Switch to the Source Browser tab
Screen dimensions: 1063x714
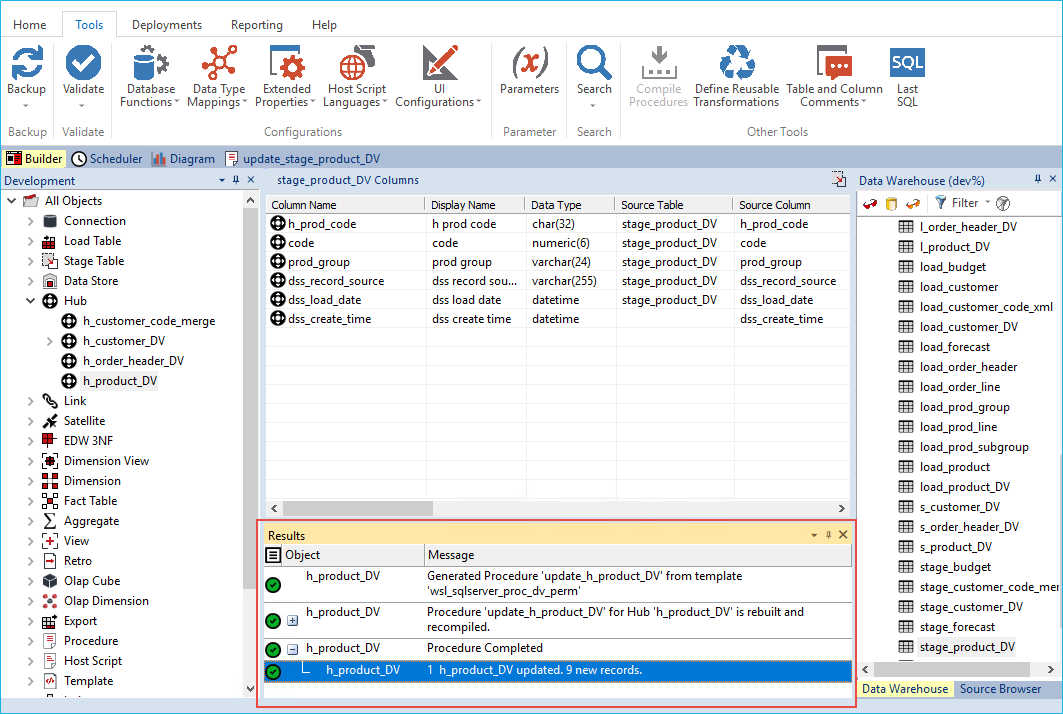(1000, 689)
